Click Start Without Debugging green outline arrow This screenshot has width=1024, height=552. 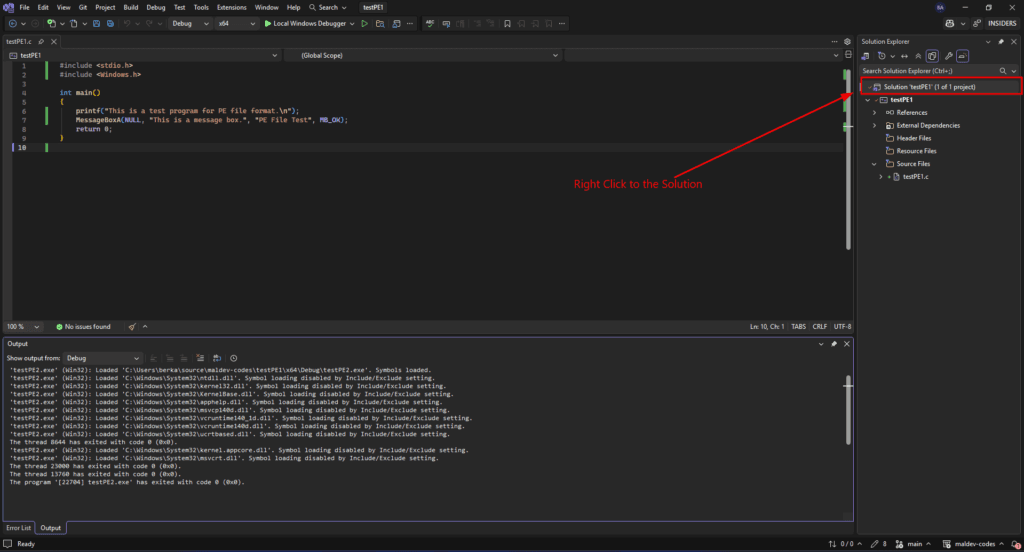click(x=365, y=23)
